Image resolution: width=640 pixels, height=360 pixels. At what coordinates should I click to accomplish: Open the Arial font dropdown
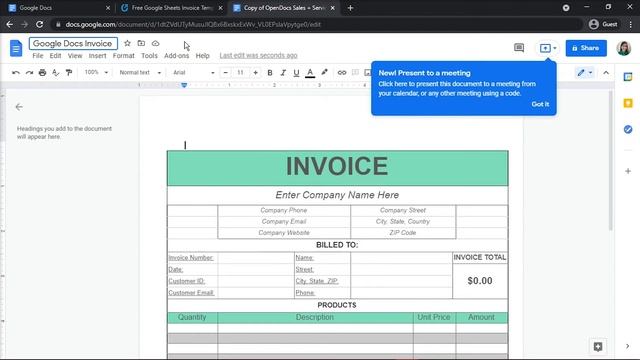[x=193, y=73]
